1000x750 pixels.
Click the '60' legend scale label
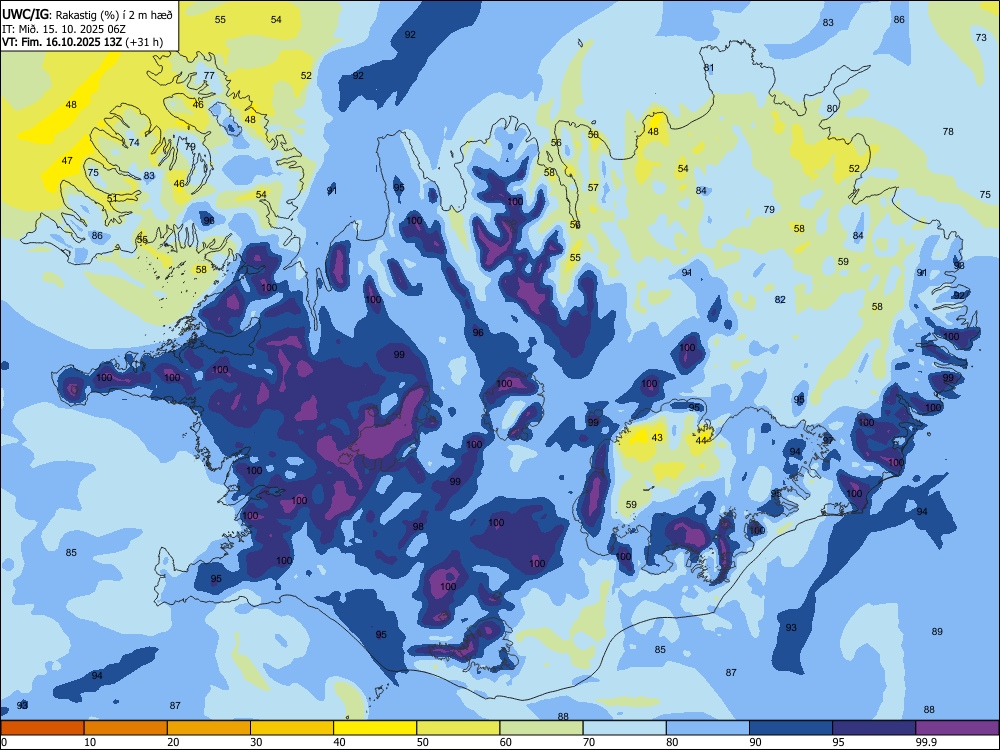point(506,742)
